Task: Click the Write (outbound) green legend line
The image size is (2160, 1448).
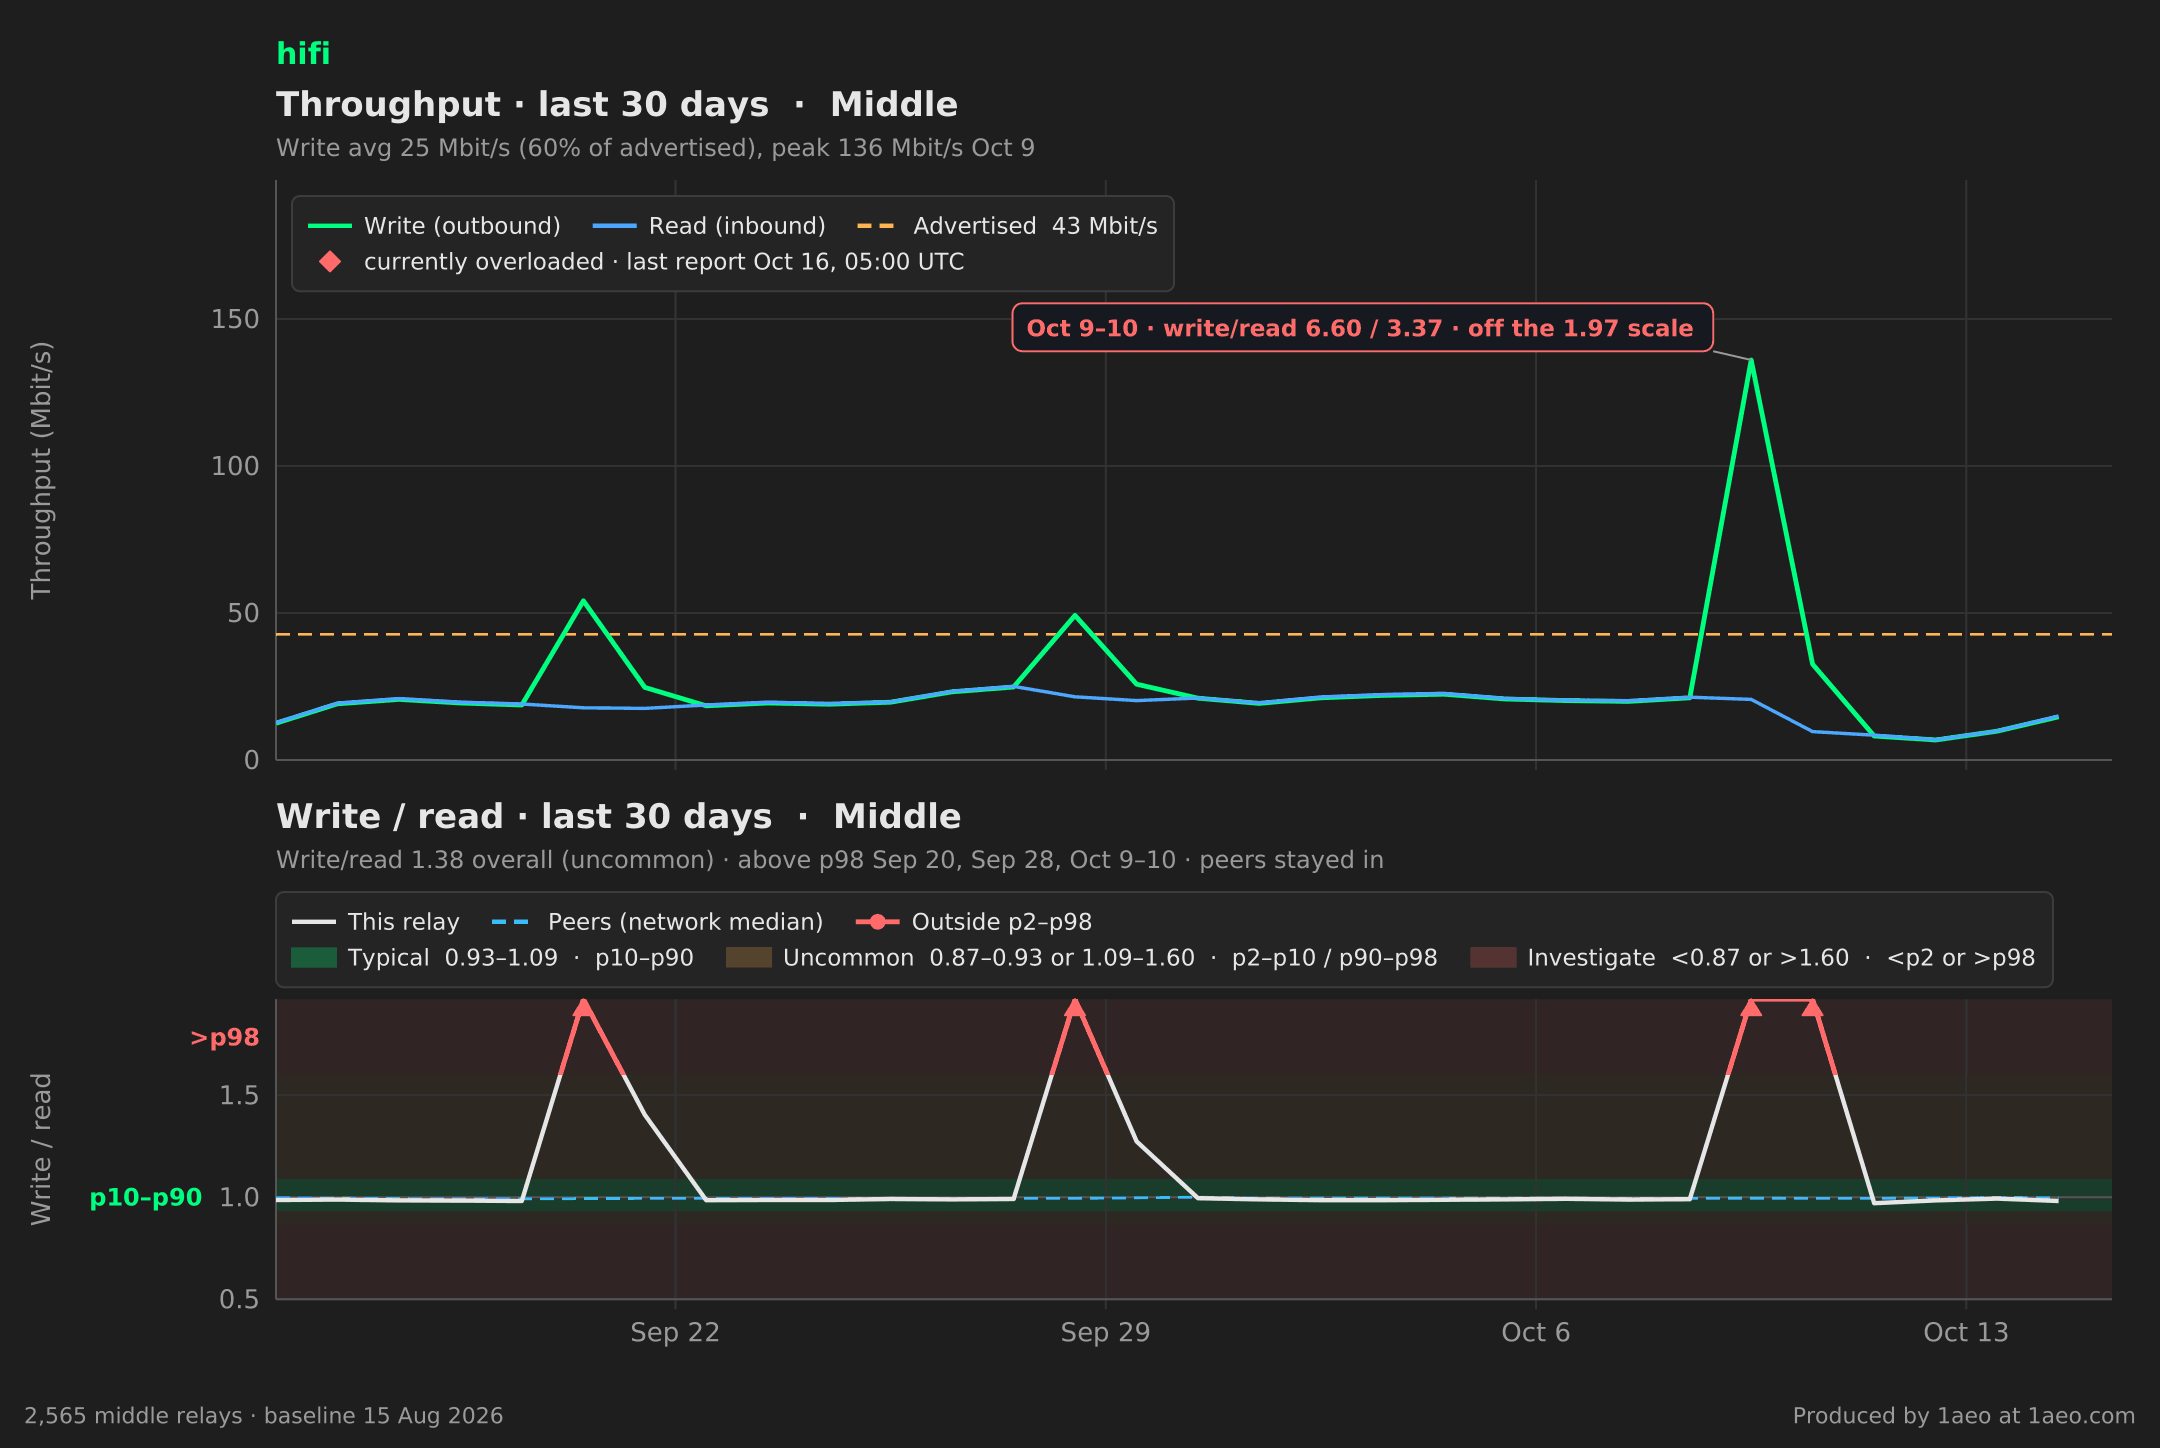Action: tap(330, 226)
